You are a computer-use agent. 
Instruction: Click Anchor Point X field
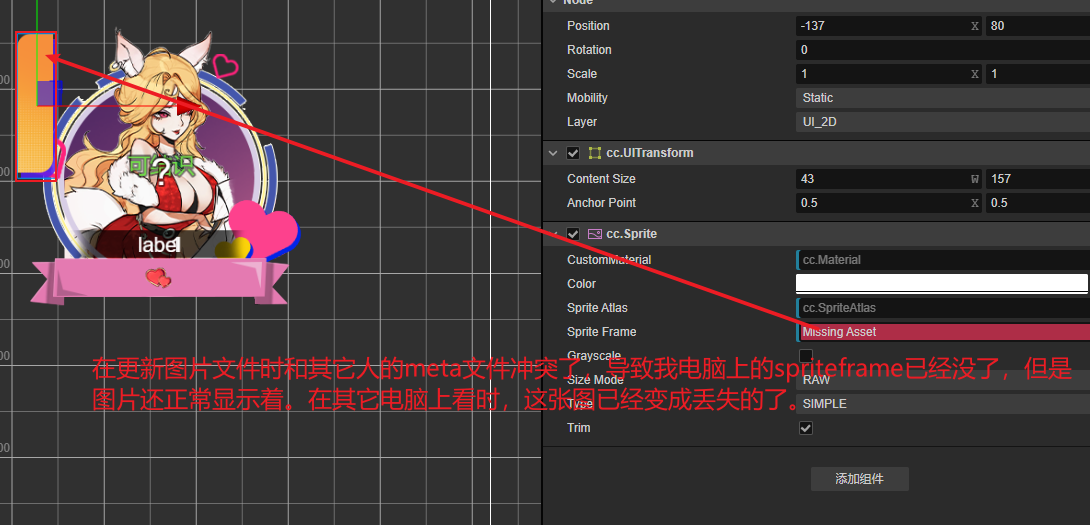888,203
